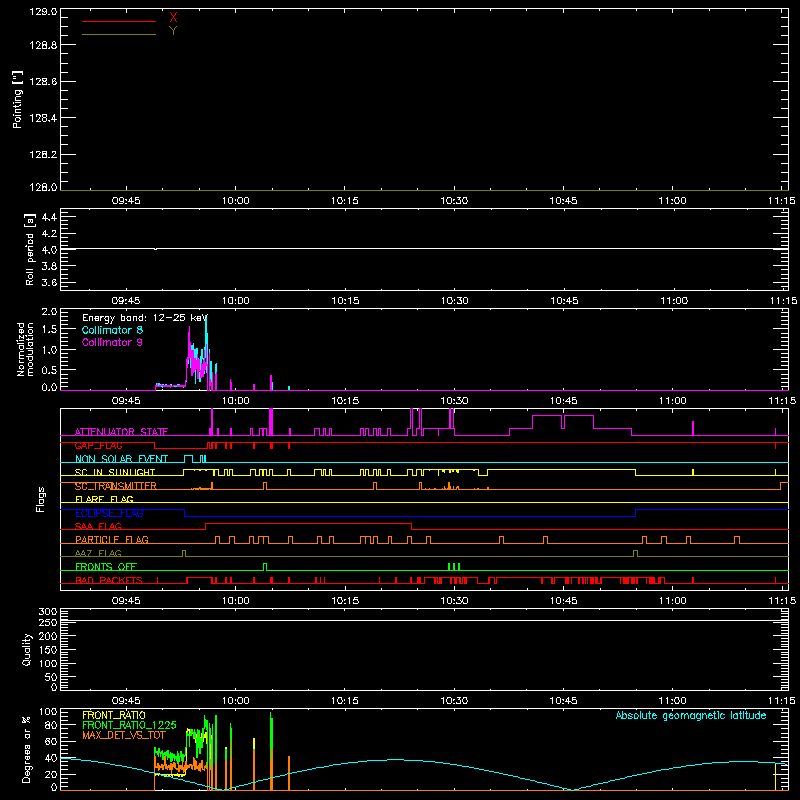Click the 2.0 tick on modulation axis

pyautogui.click(x=49, y=312)
